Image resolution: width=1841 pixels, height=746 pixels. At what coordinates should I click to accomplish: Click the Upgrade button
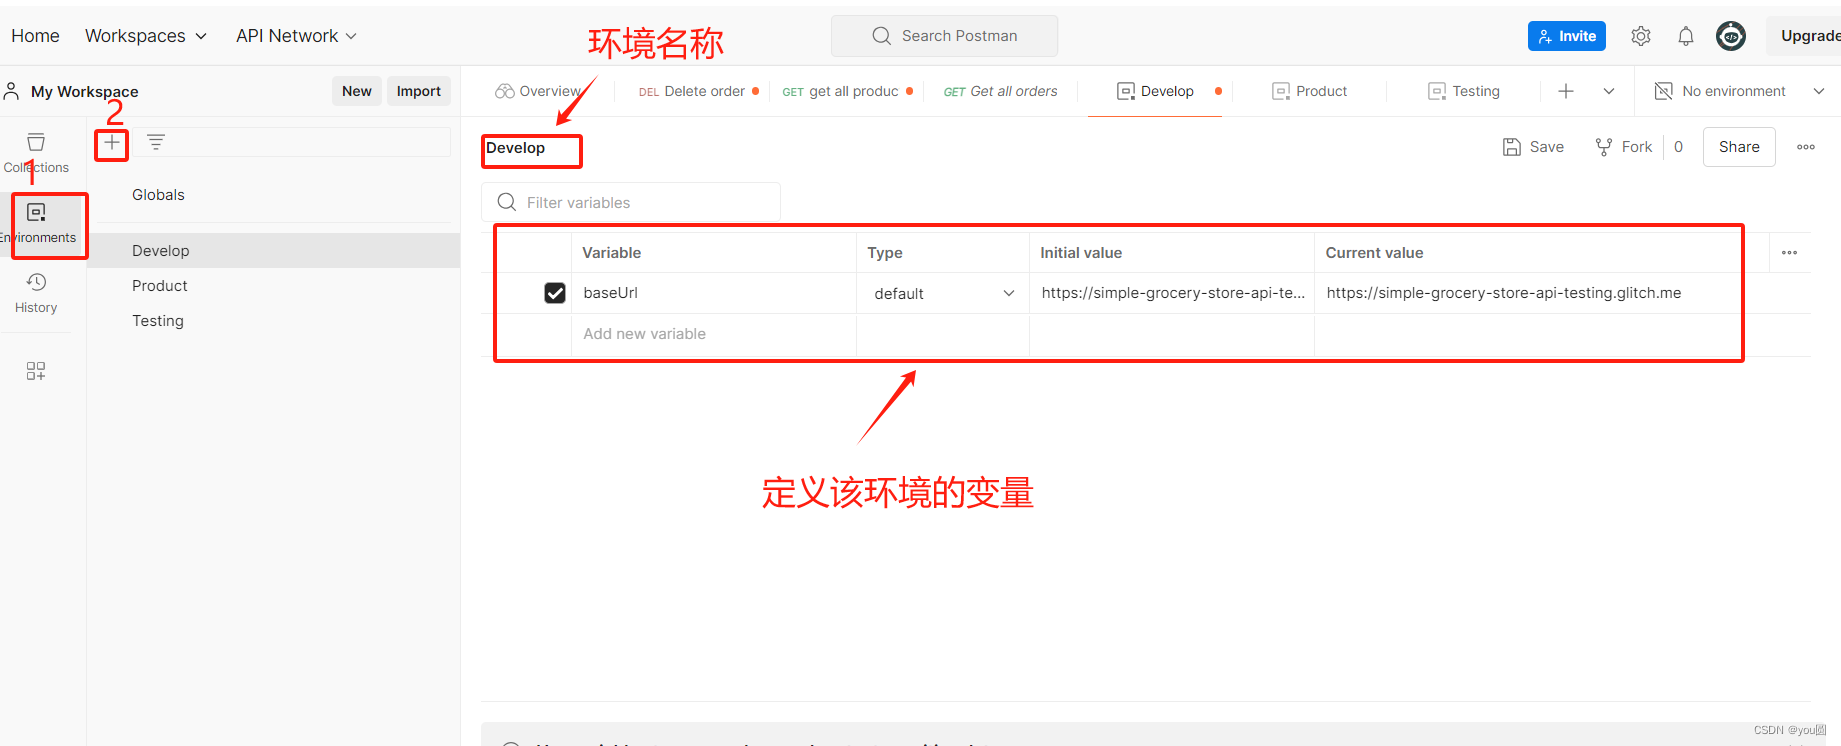click(x=1803, y=36)
